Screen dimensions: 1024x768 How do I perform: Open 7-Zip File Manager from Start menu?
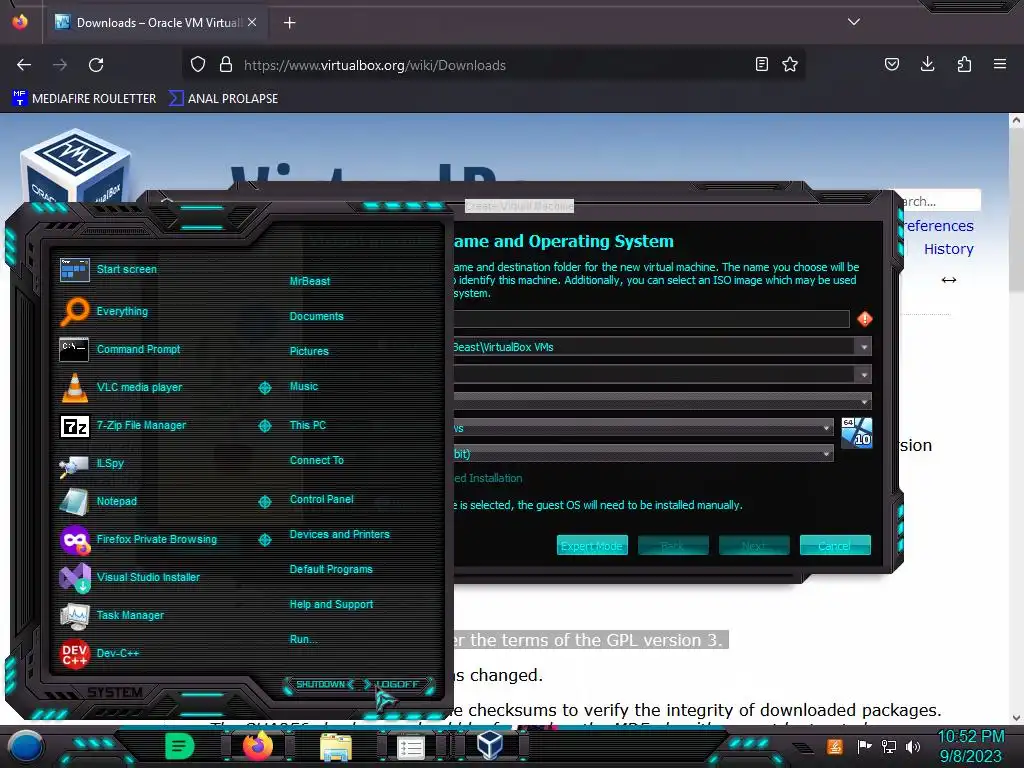(74, 426)
